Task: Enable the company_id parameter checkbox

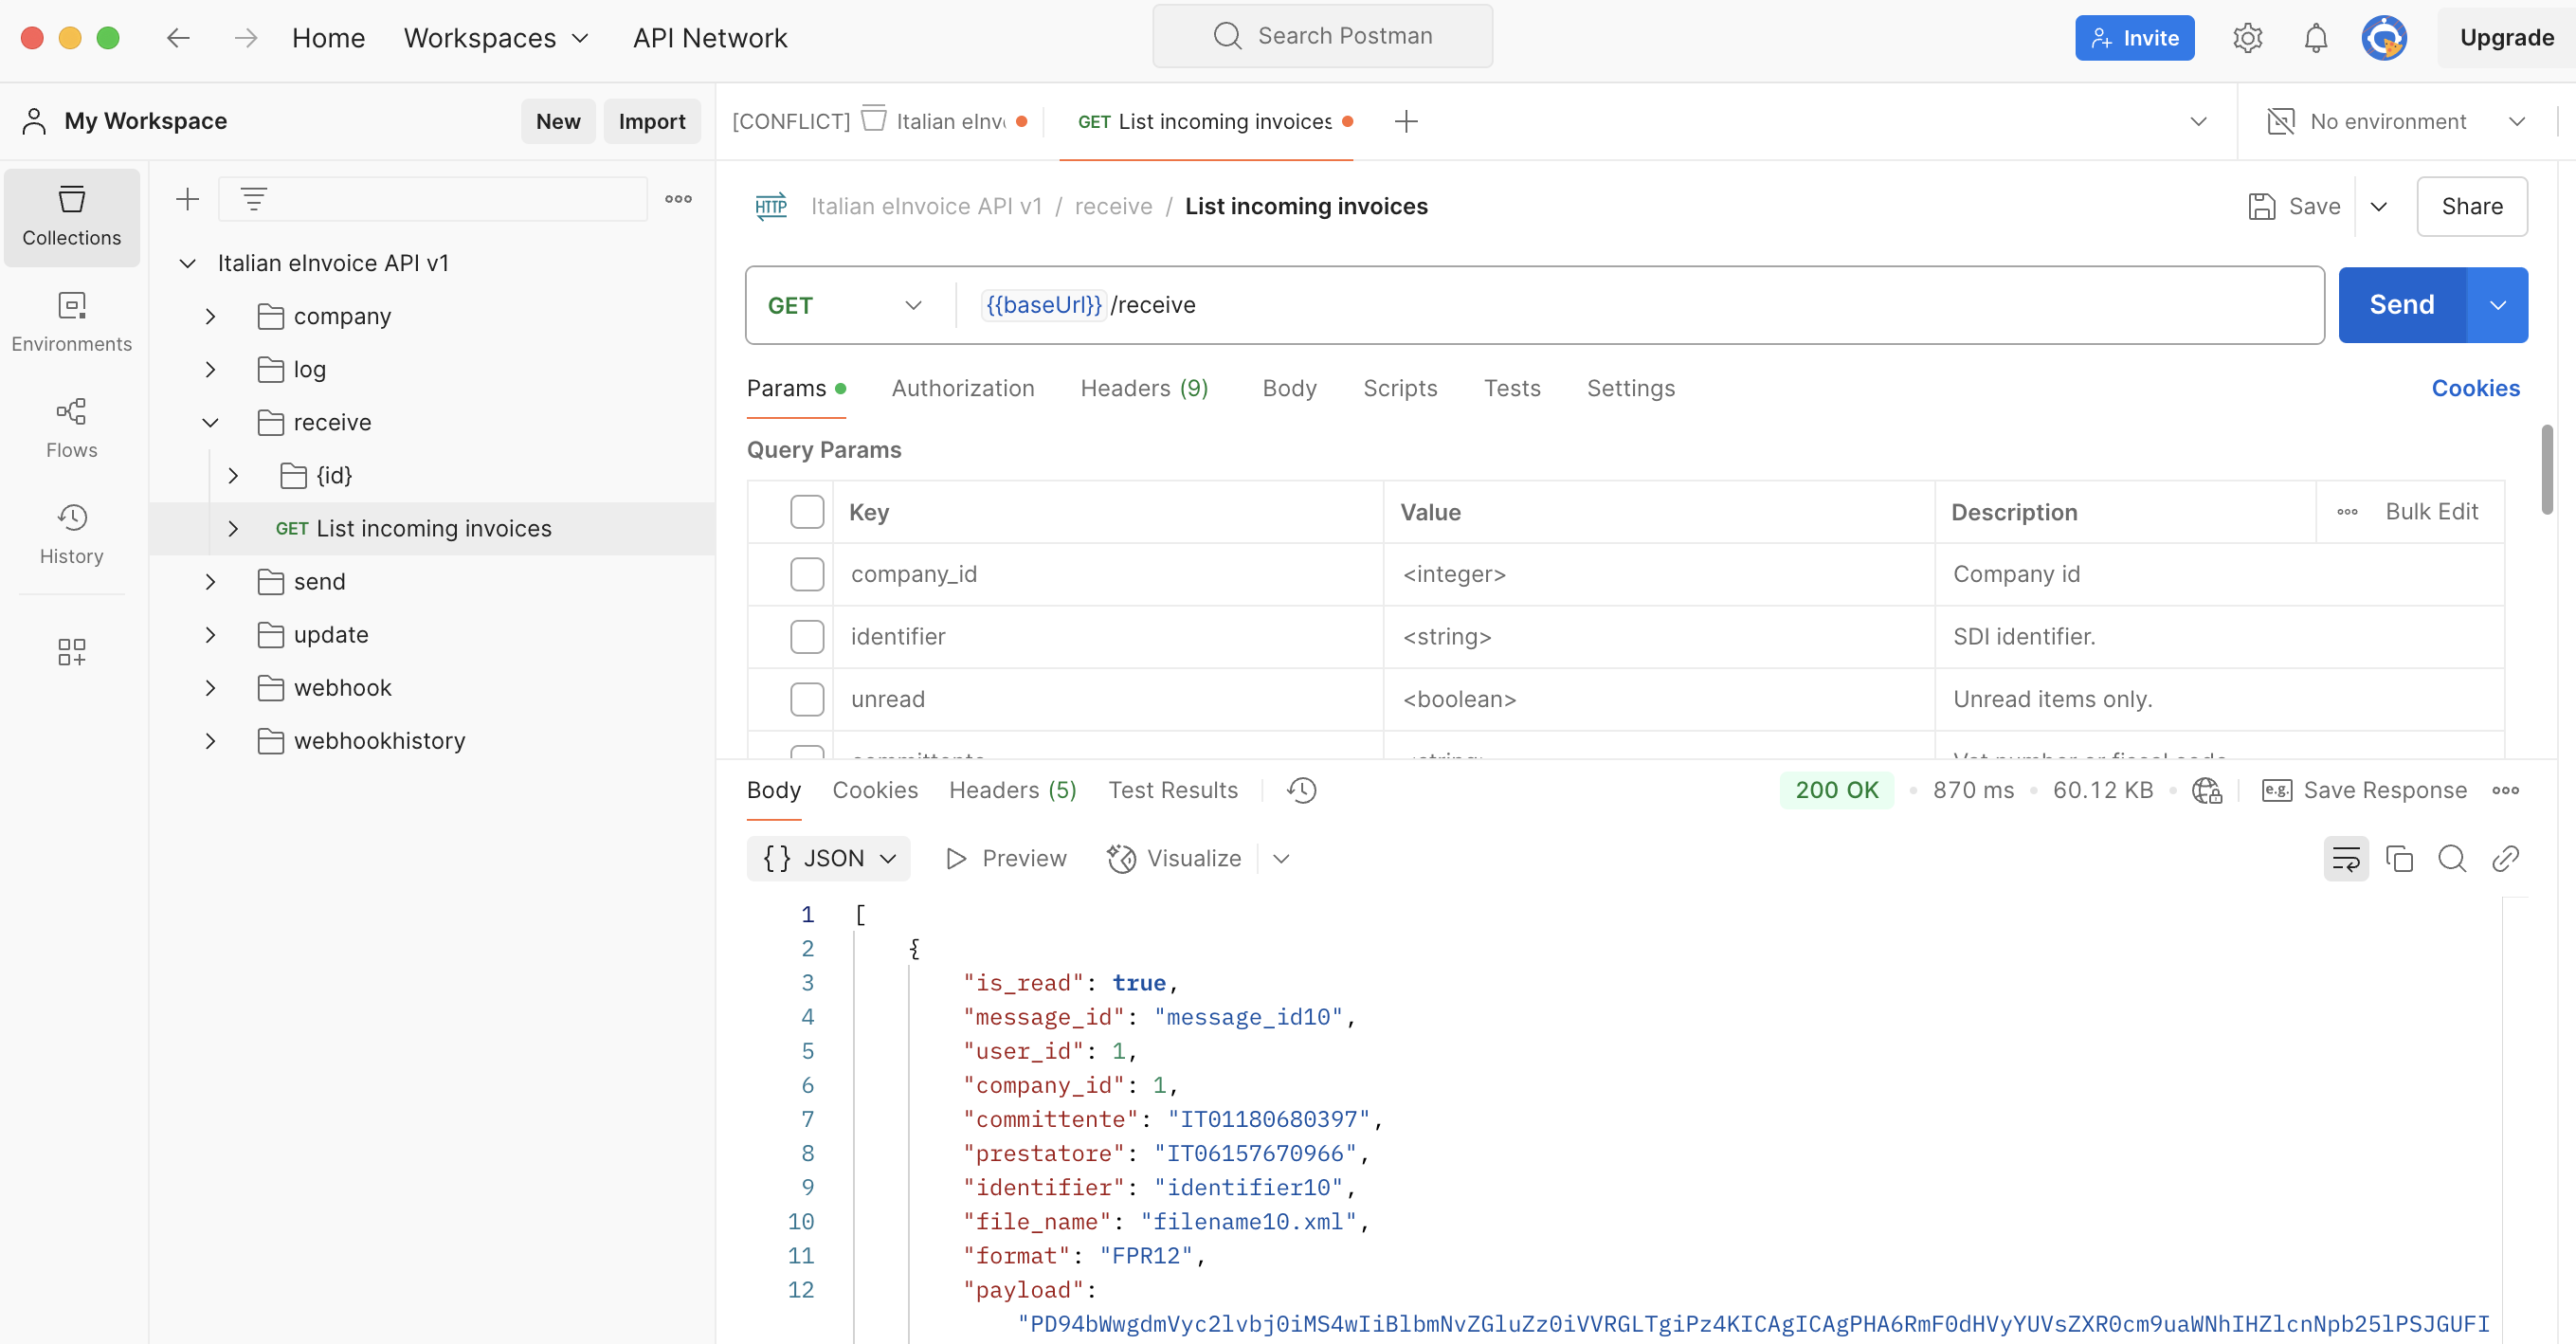Action: tap(806, 574)
